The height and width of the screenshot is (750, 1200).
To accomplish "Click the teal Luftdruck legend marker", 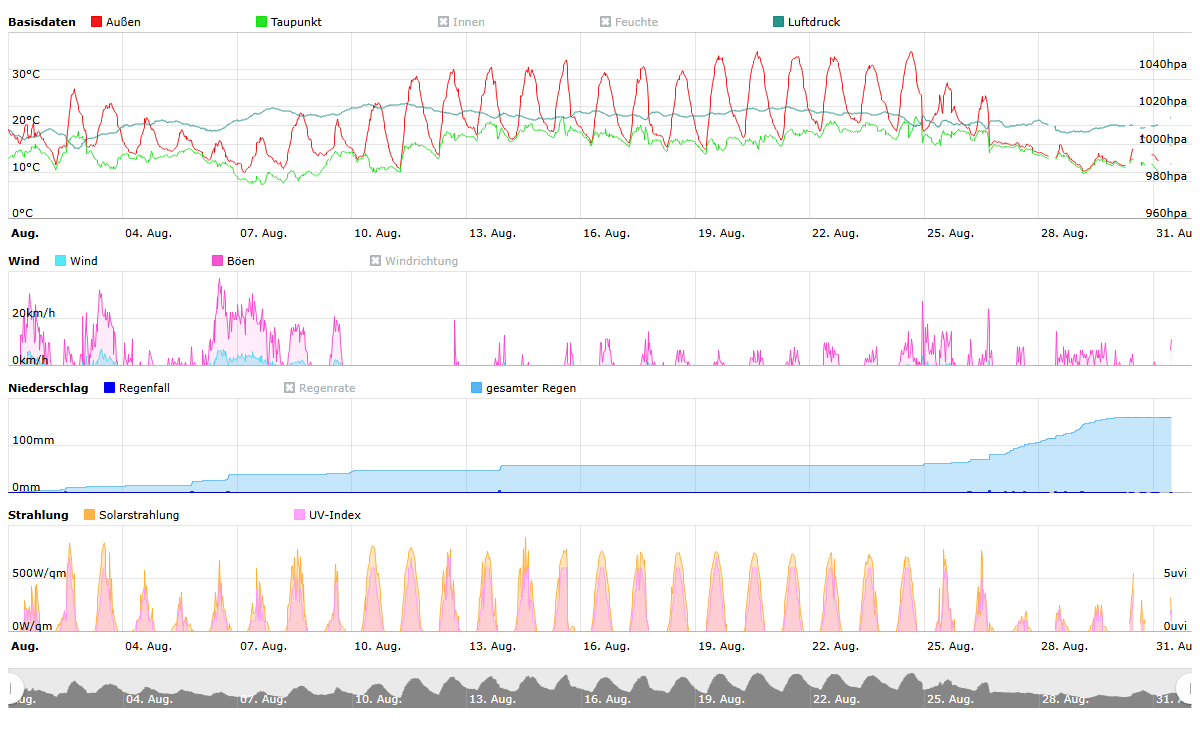I will point(779,22).
